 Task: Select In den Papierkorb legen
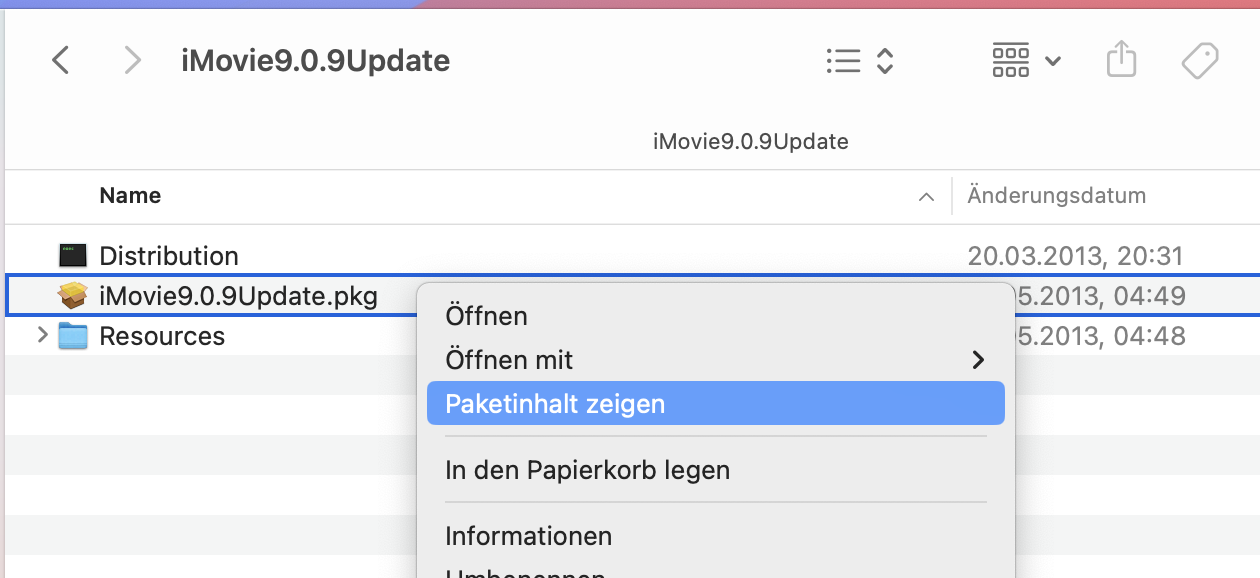coord(587,470)
